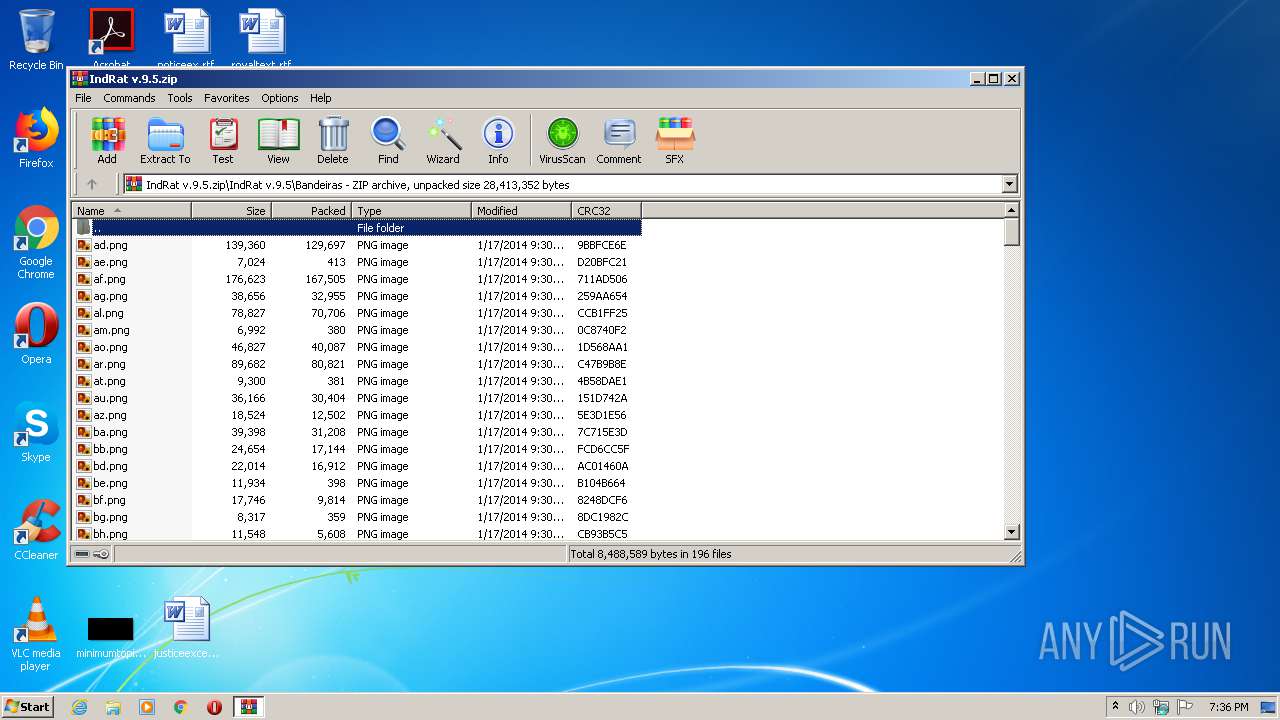The image size is (1280, 720).
Task: Open the Commands menu
Action: pyautogui.click(x=129, y=98)
